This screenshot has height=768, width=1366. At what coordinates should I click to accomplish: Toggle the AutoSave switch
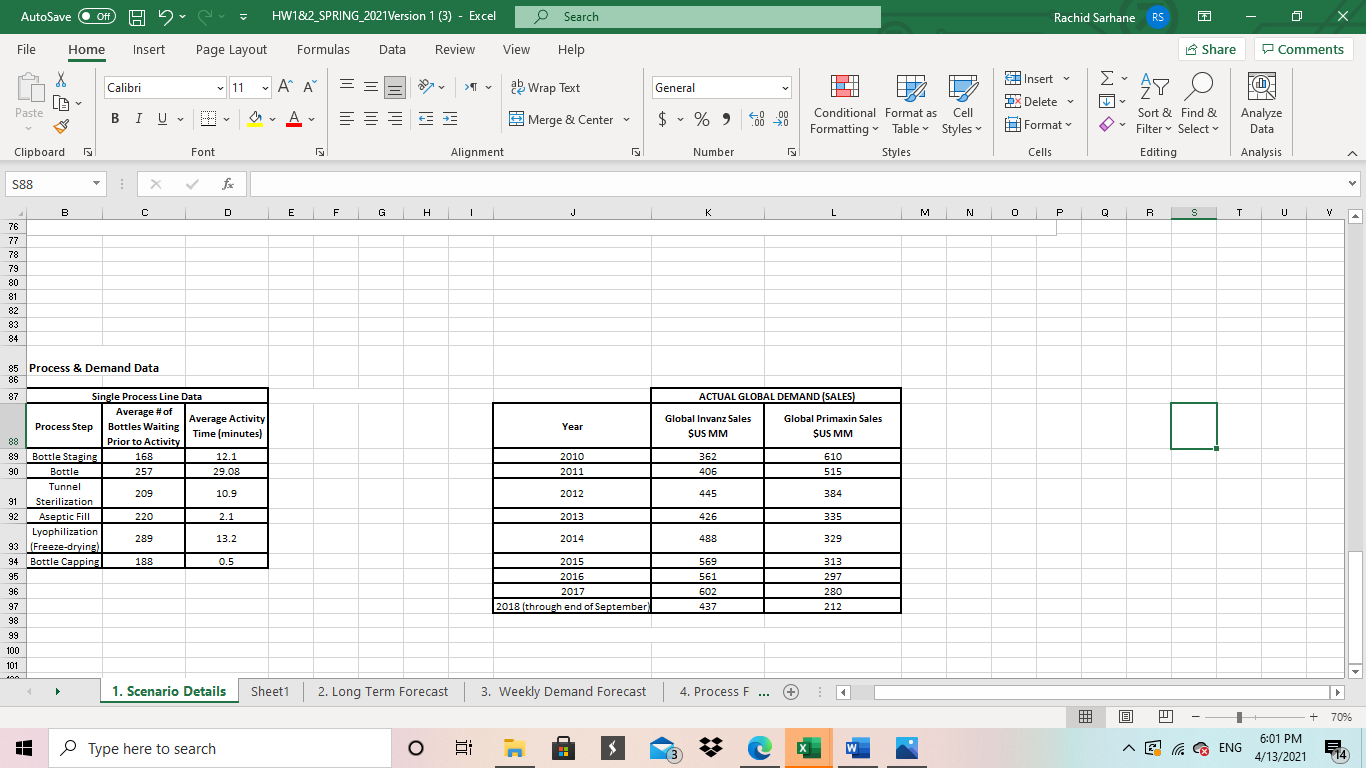click(x=95, y=17)
